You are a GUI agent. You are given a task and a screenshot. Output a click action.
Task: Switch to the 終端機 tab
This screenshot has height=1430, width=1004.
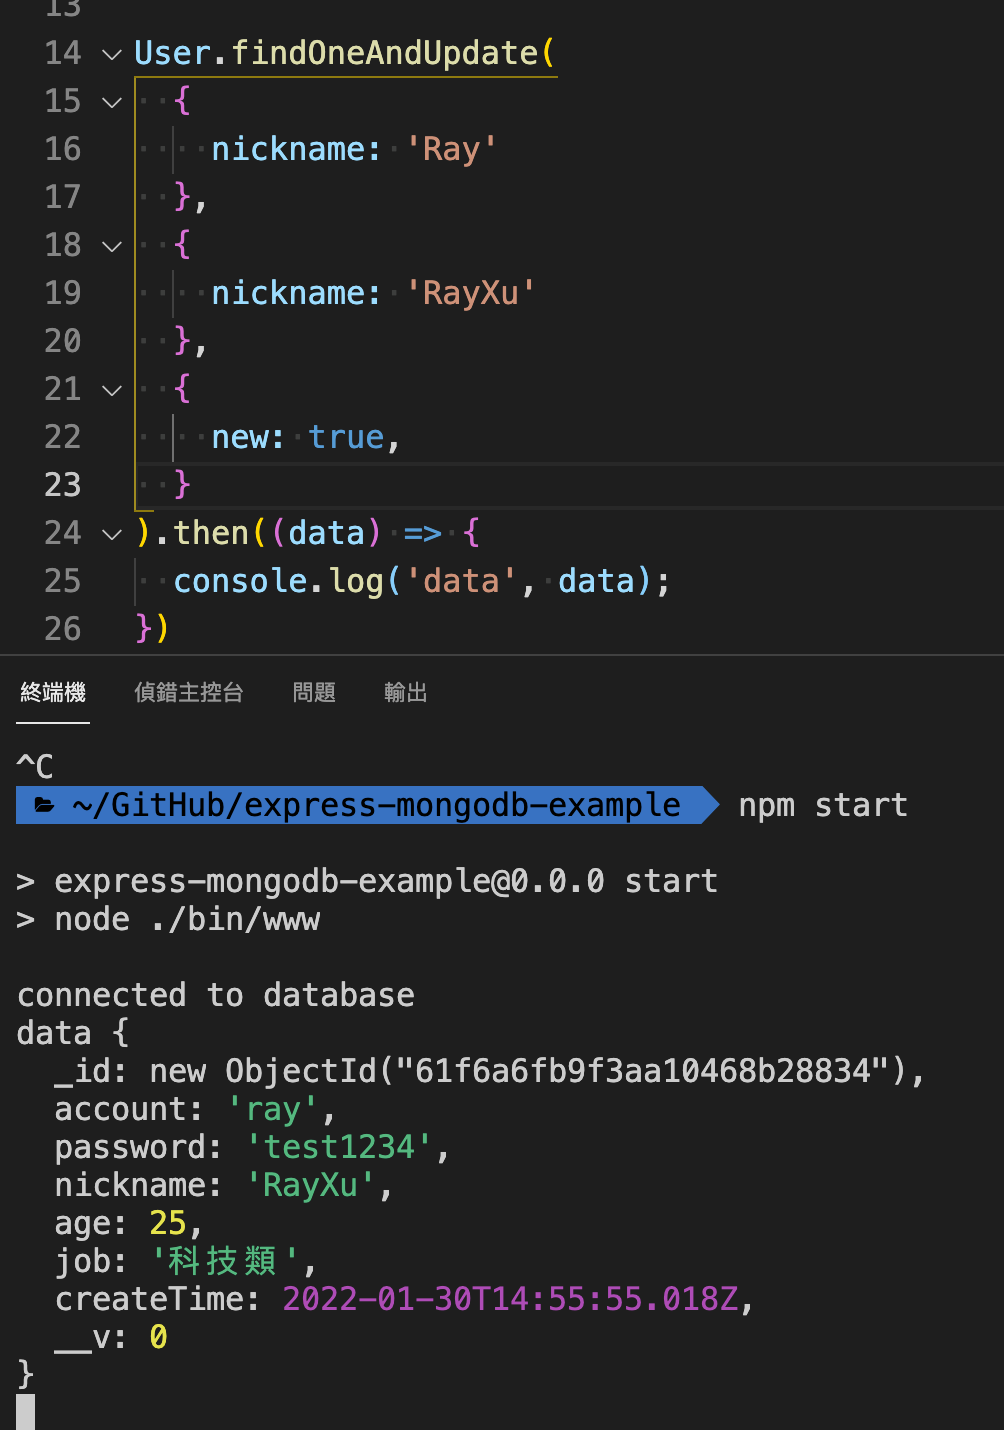[53, 692]
